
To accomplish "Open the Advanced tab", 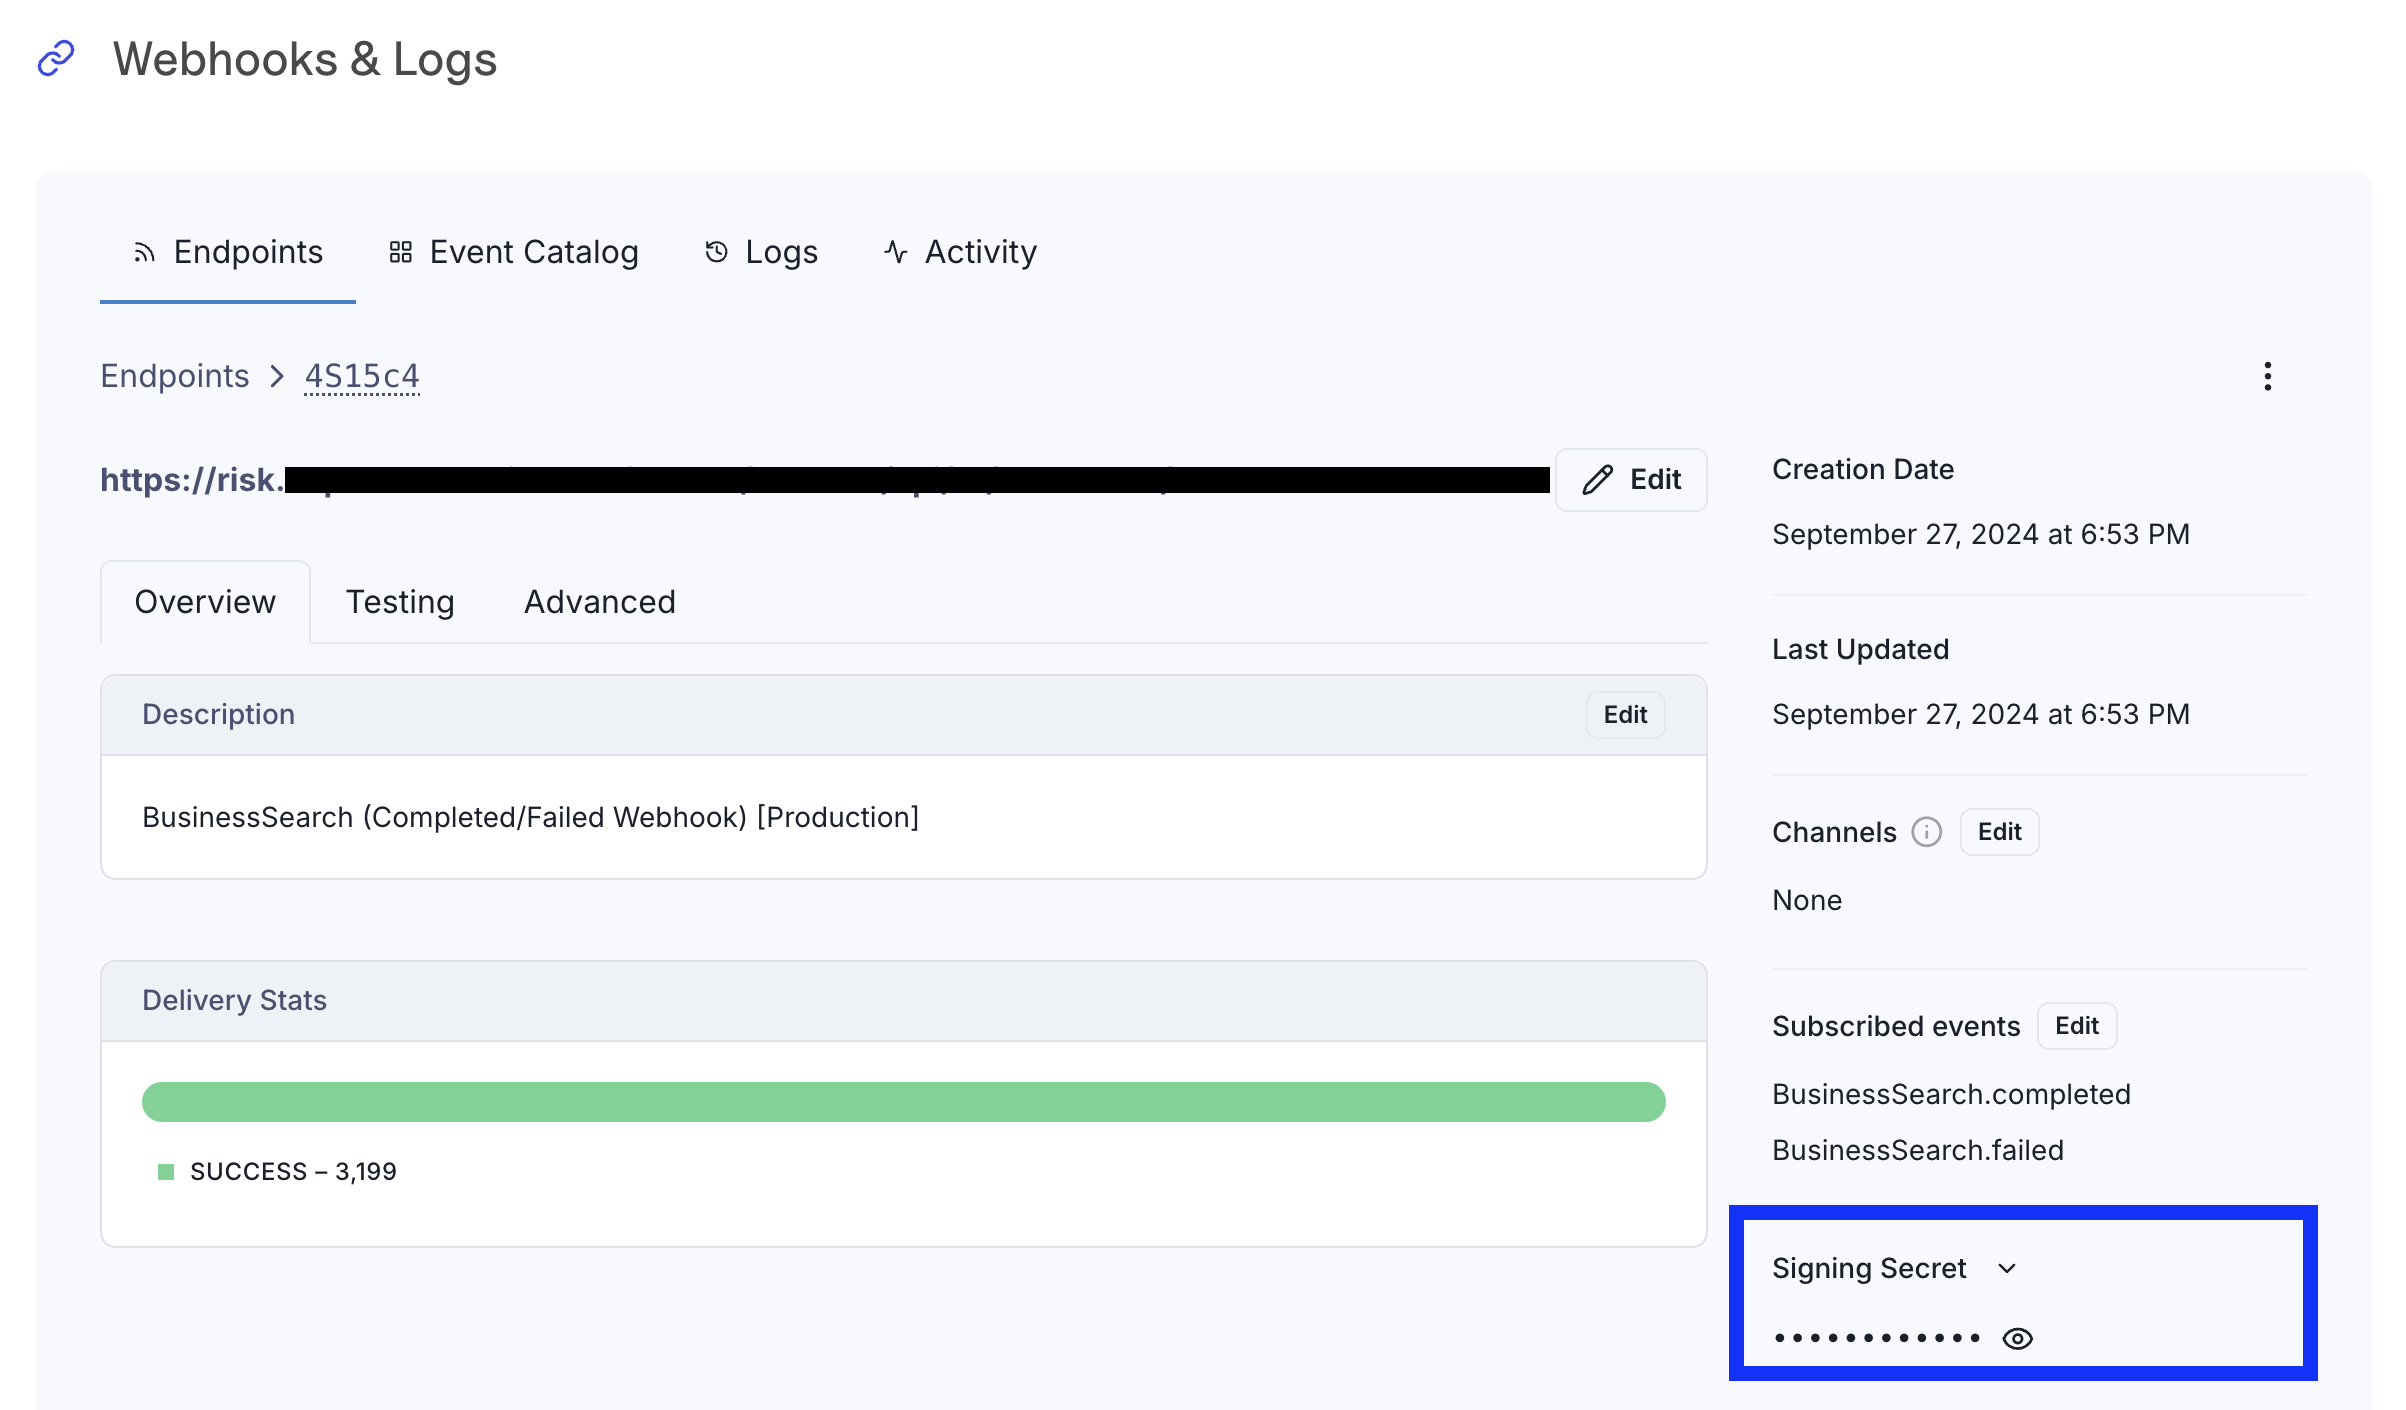I will (x=600, y=602).
